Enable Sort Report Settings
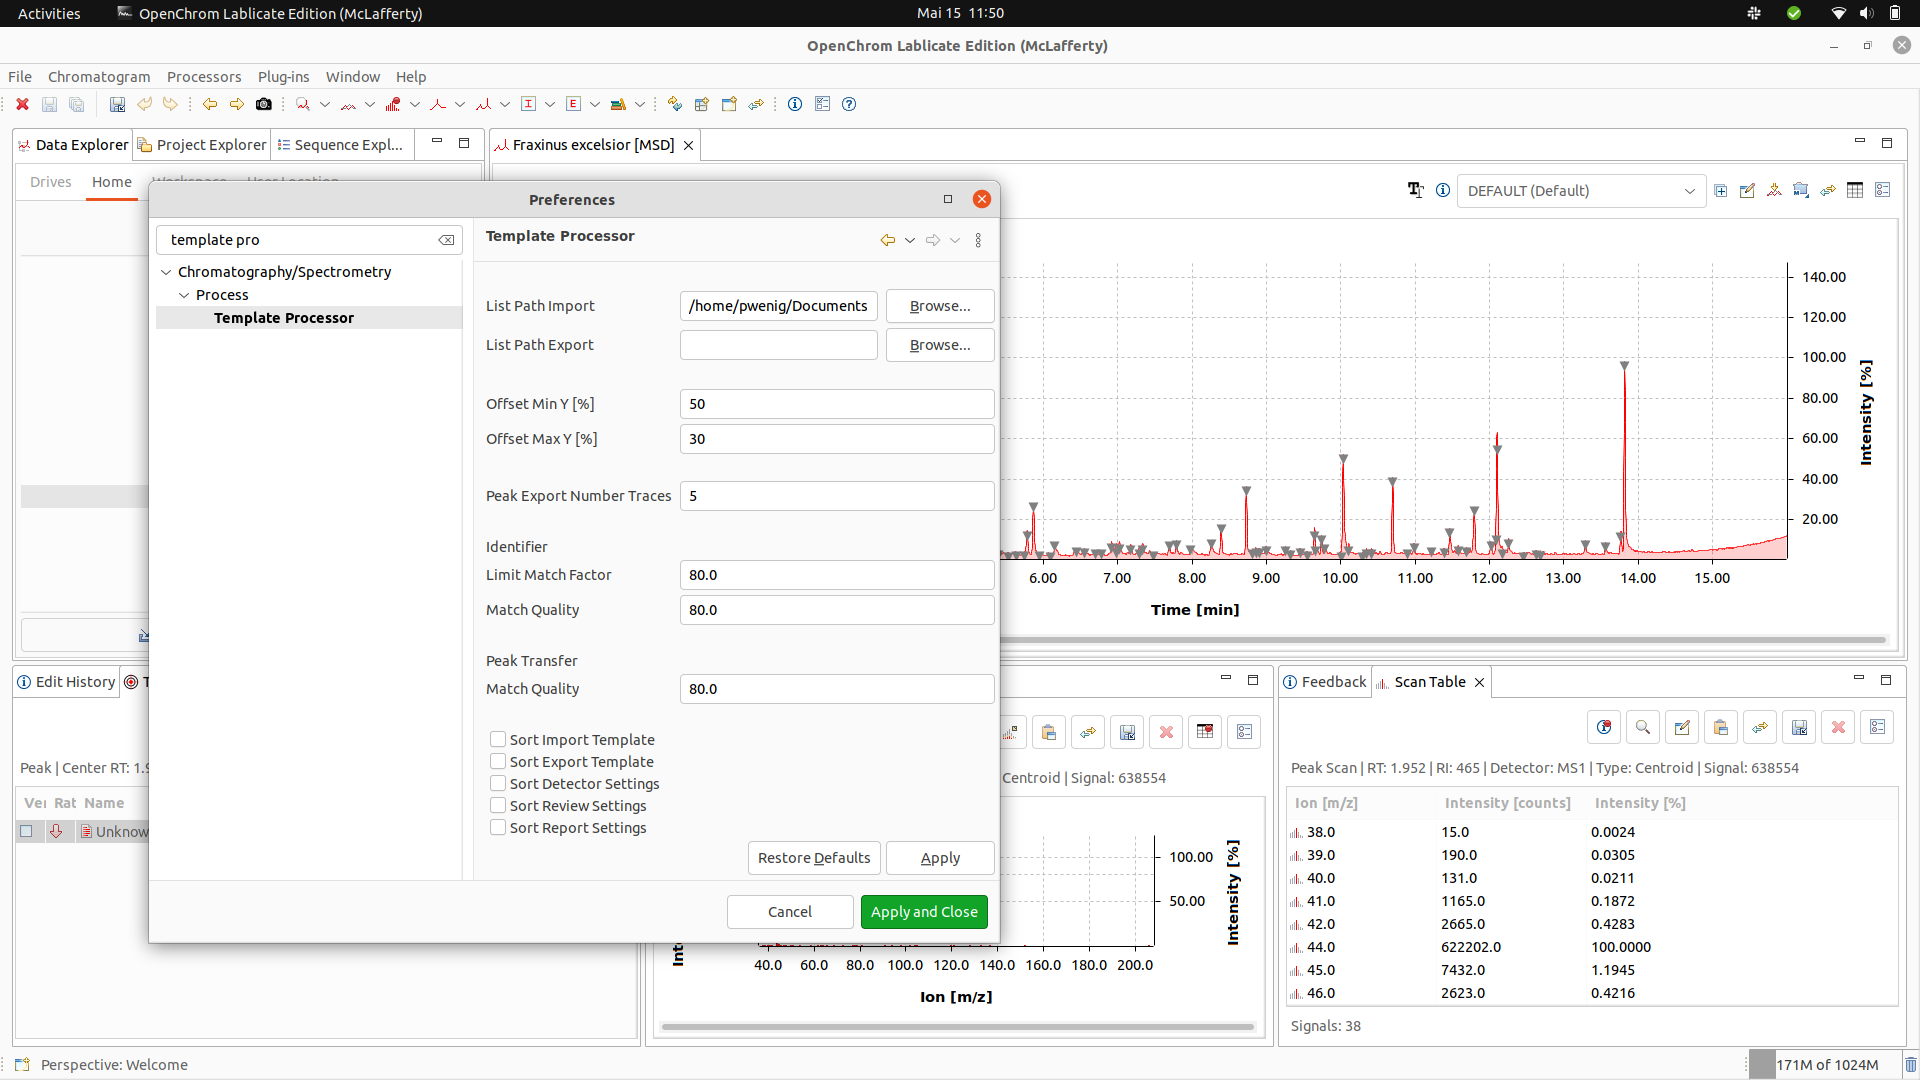 tap(497, 827)
